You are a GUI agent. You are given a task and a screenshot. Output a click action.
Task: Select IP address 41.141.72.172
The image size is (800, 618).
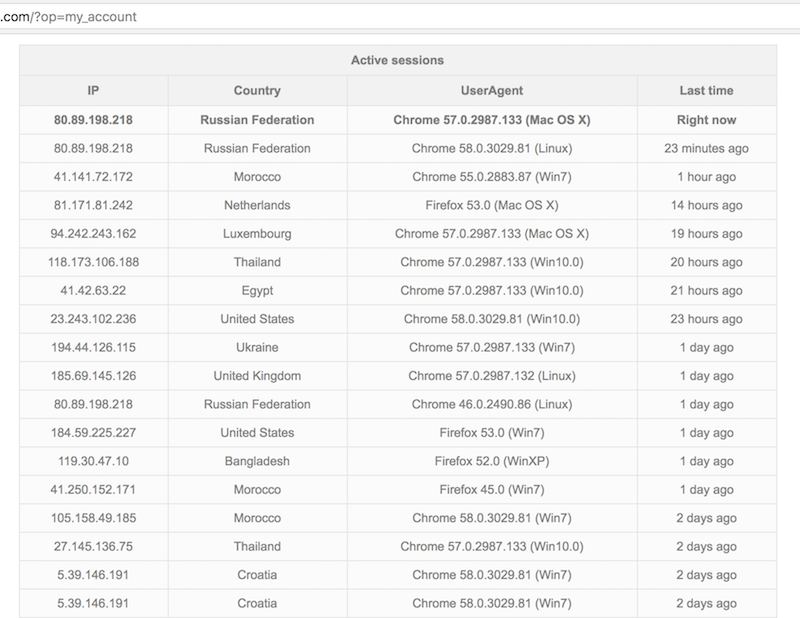(x=93, y=177)
